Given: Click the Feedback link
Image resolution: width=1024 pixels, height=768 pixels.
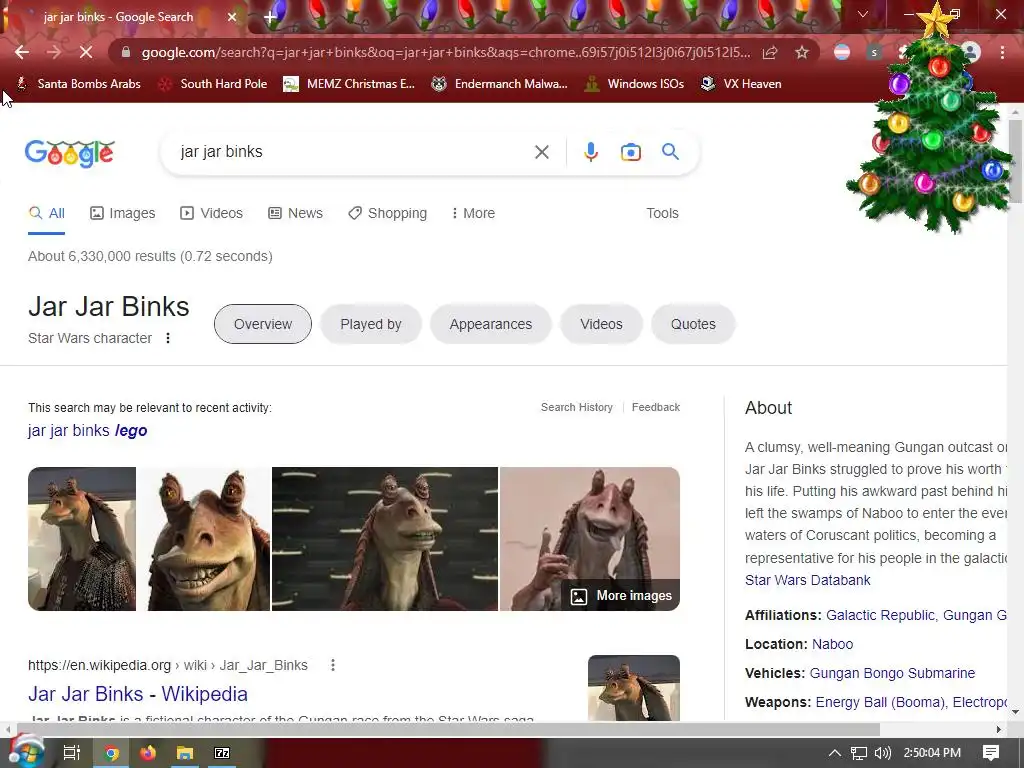Looking at the screenshot, I should coord(656,408).
